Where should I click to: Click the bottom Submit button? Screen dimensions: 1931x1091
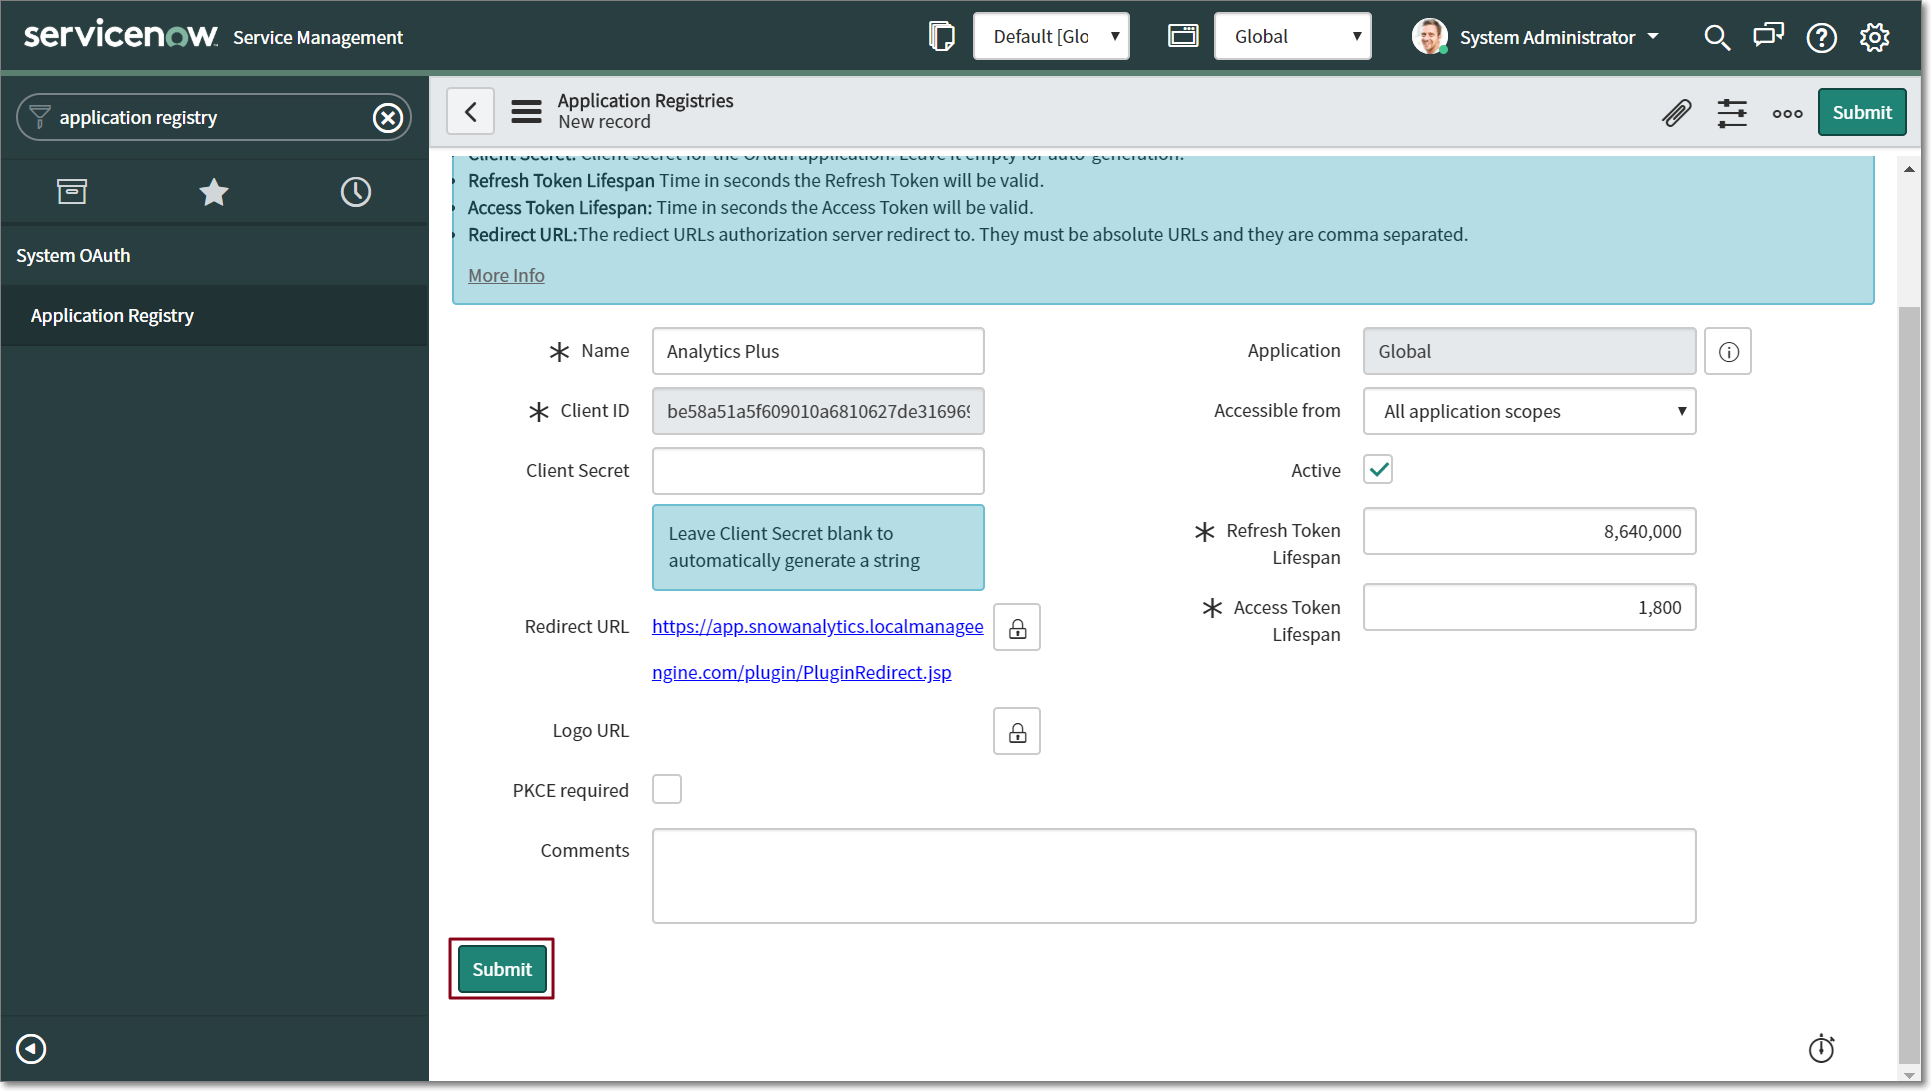(x=502, y=969)
